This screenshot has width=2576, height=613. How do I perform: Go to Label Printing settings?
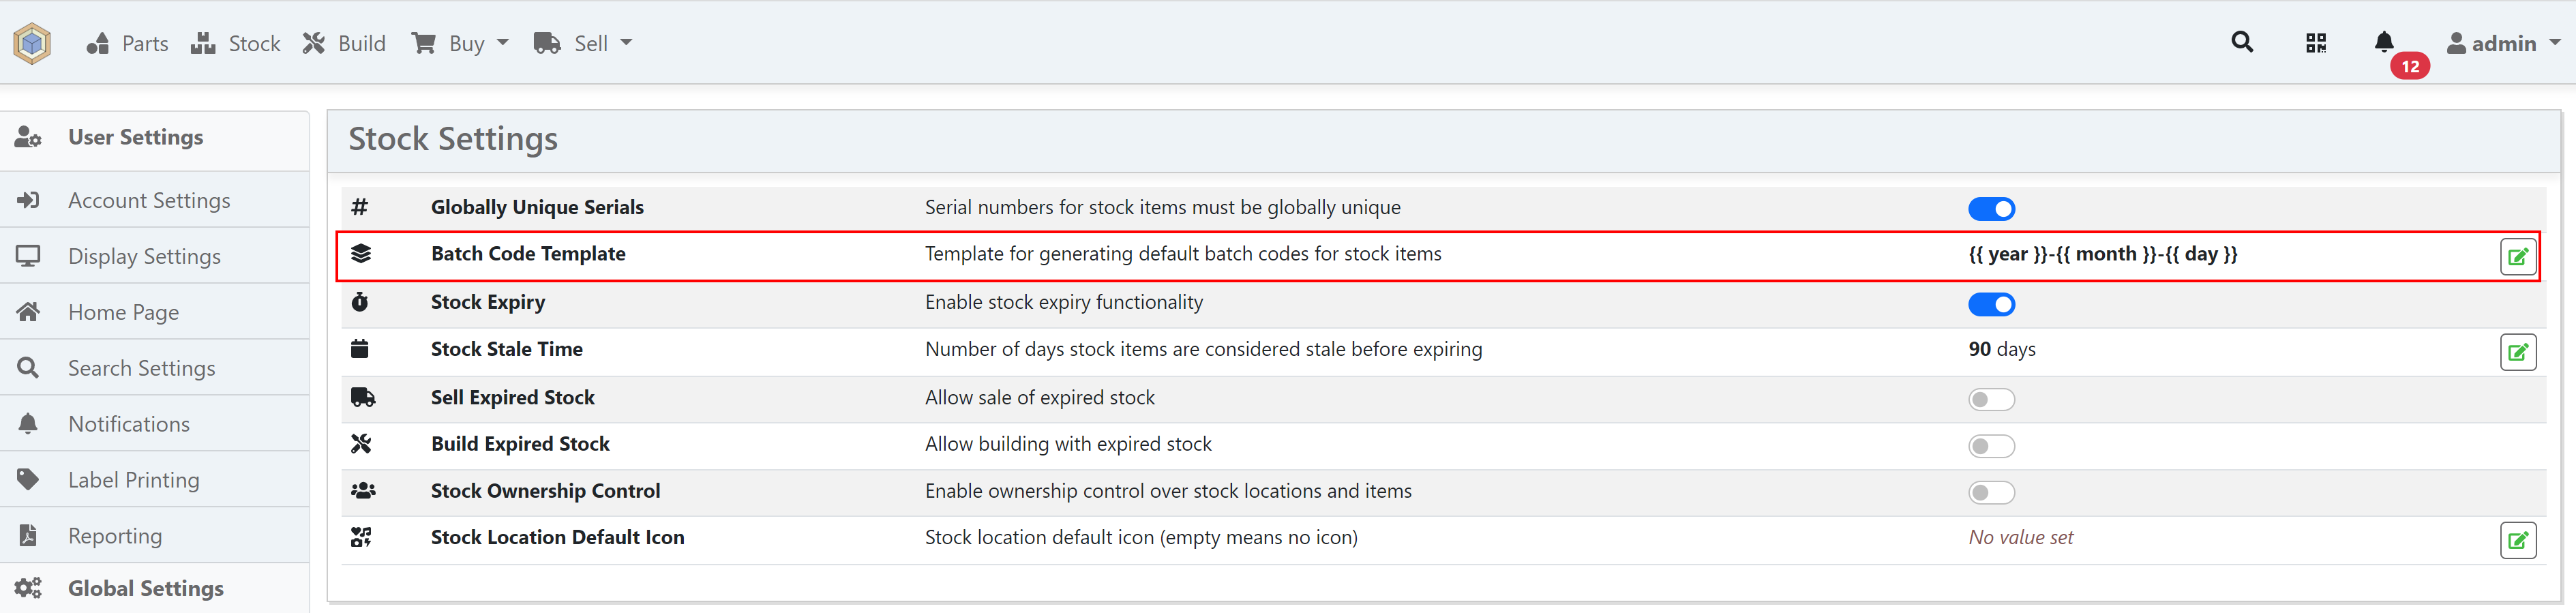click(x=134, y=479)
